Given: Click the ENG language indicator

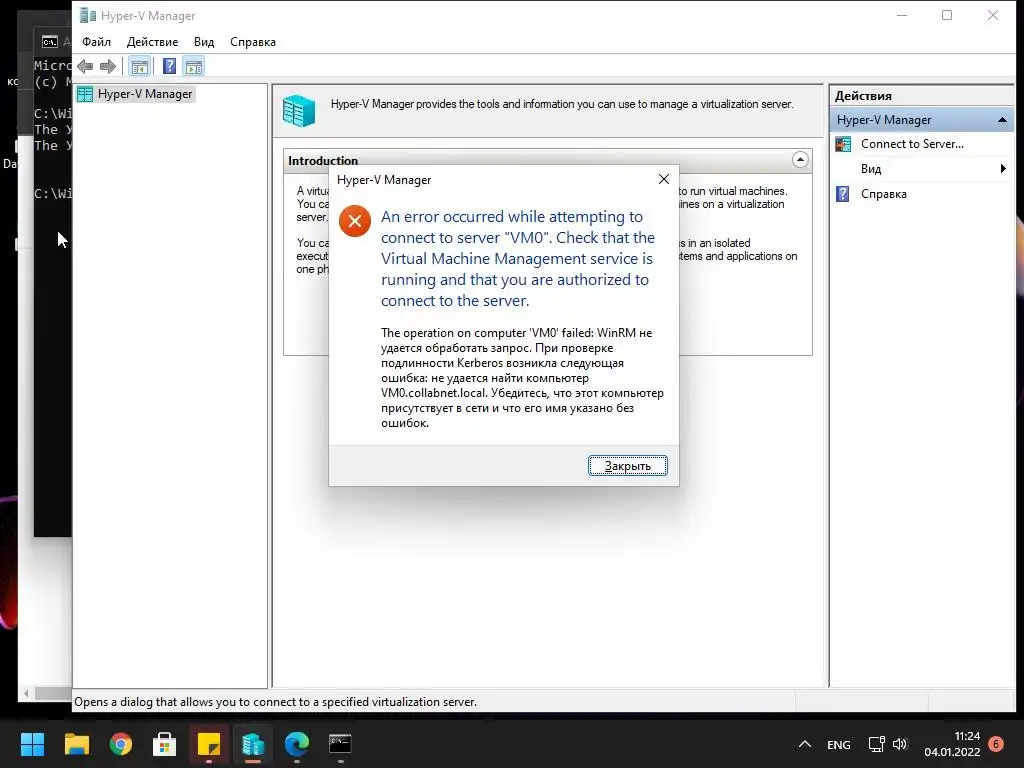Looking at the screenshot, I should (x=839, y=744).
